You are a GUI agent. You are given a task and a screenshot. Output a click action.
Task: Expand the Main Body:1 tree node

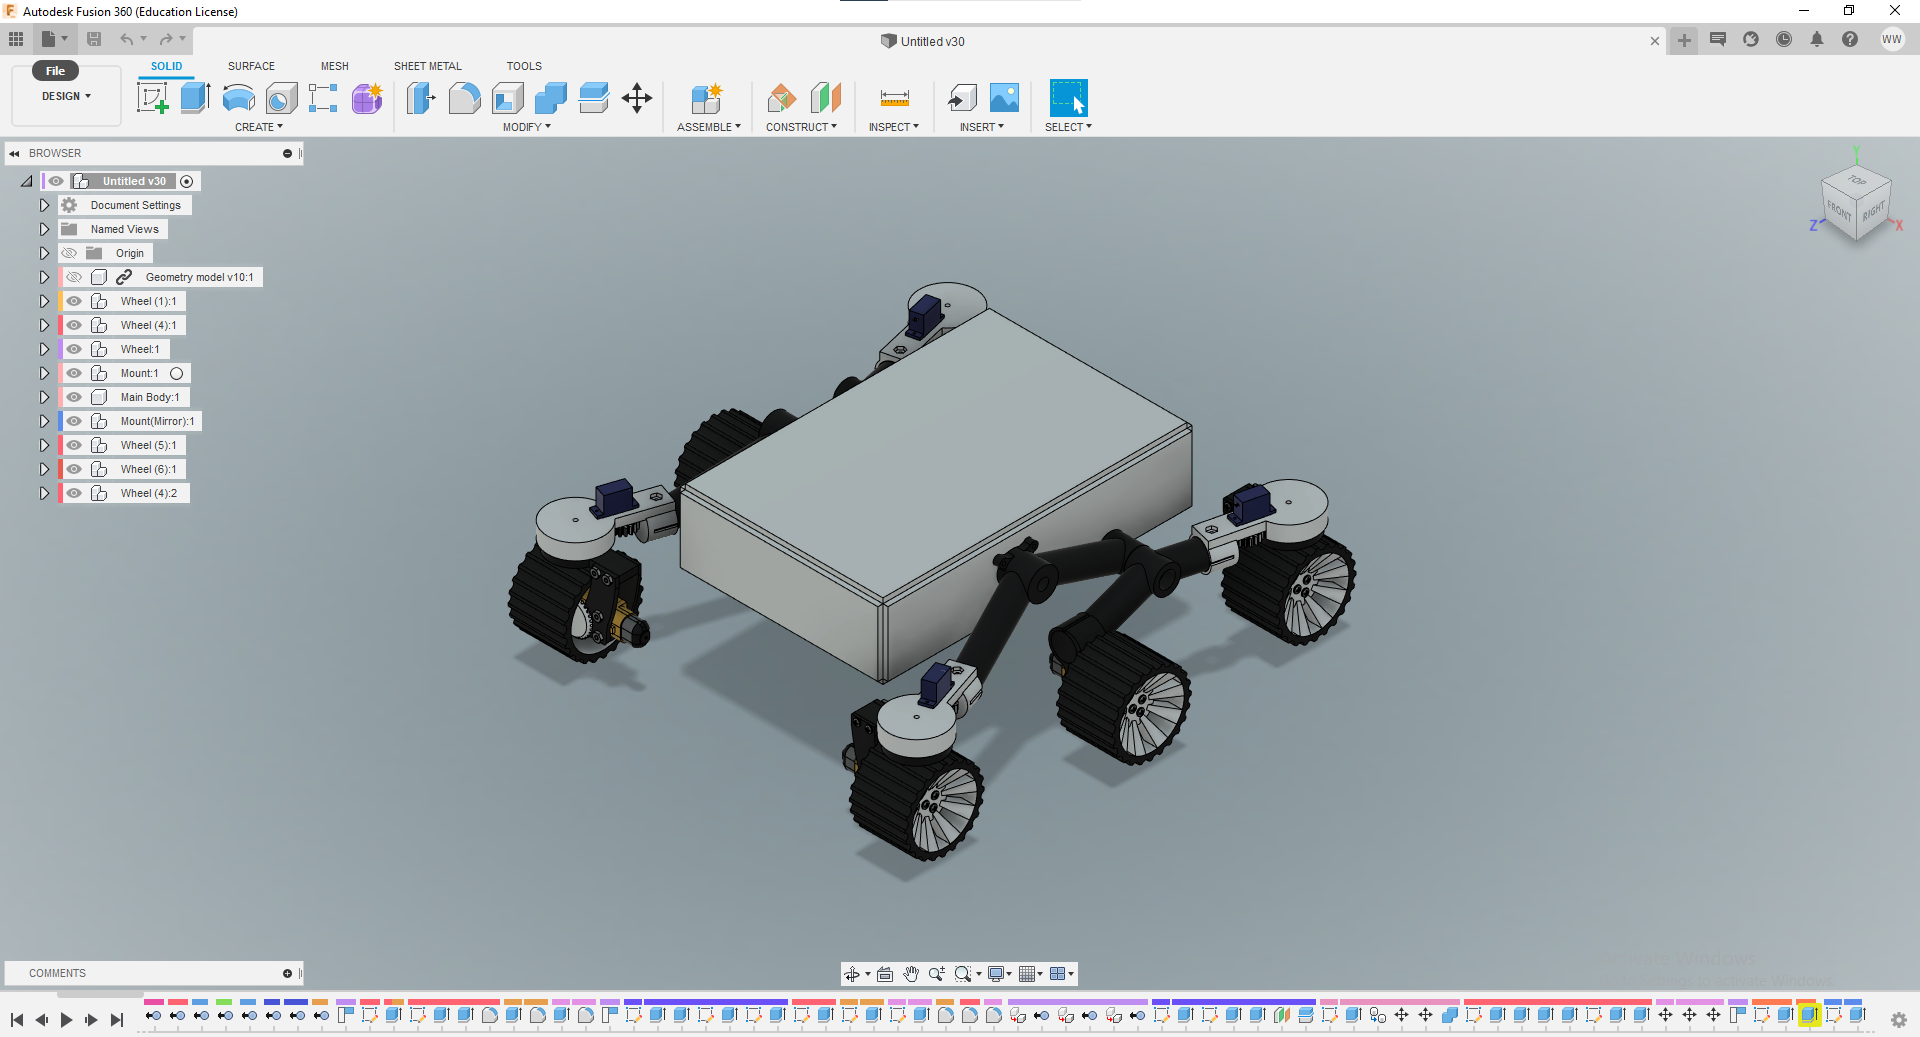pyautogui.click(x=43, y=397)
